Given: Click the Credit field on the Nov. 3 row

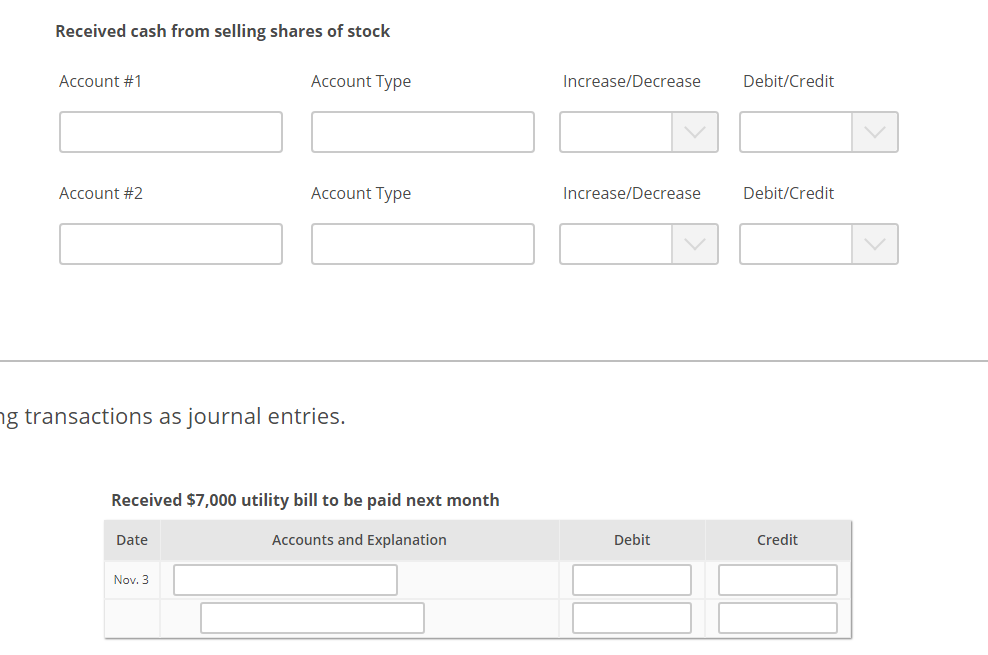Looking at the screenshot, I should [x=777, y=579].
